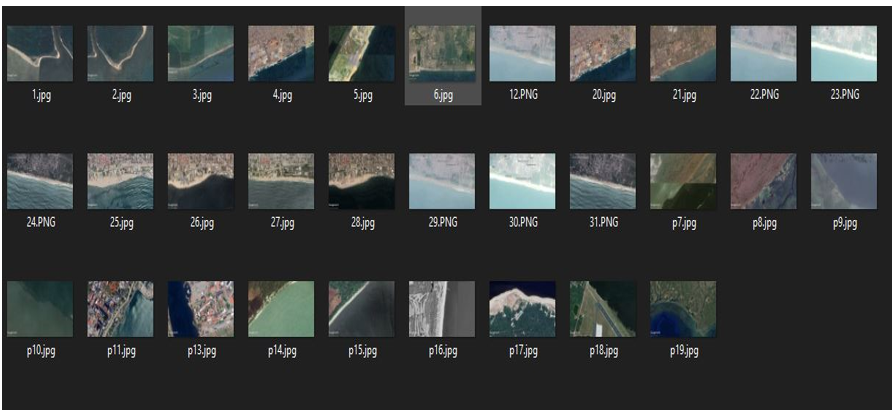
Task: Click the 3.jpg coastline thumbnail
Action: 201,53
